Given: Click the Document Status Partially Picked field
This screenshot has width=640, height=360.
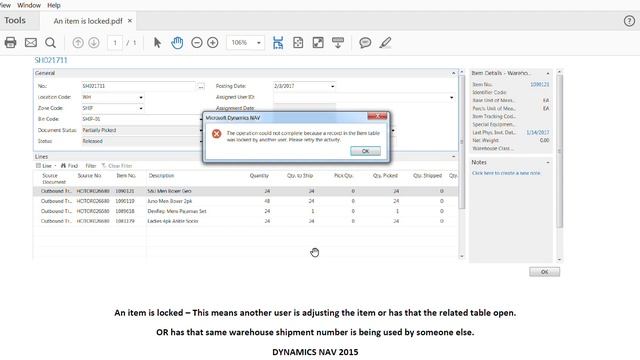Looking at the screenshot, I should pos(141,130).
